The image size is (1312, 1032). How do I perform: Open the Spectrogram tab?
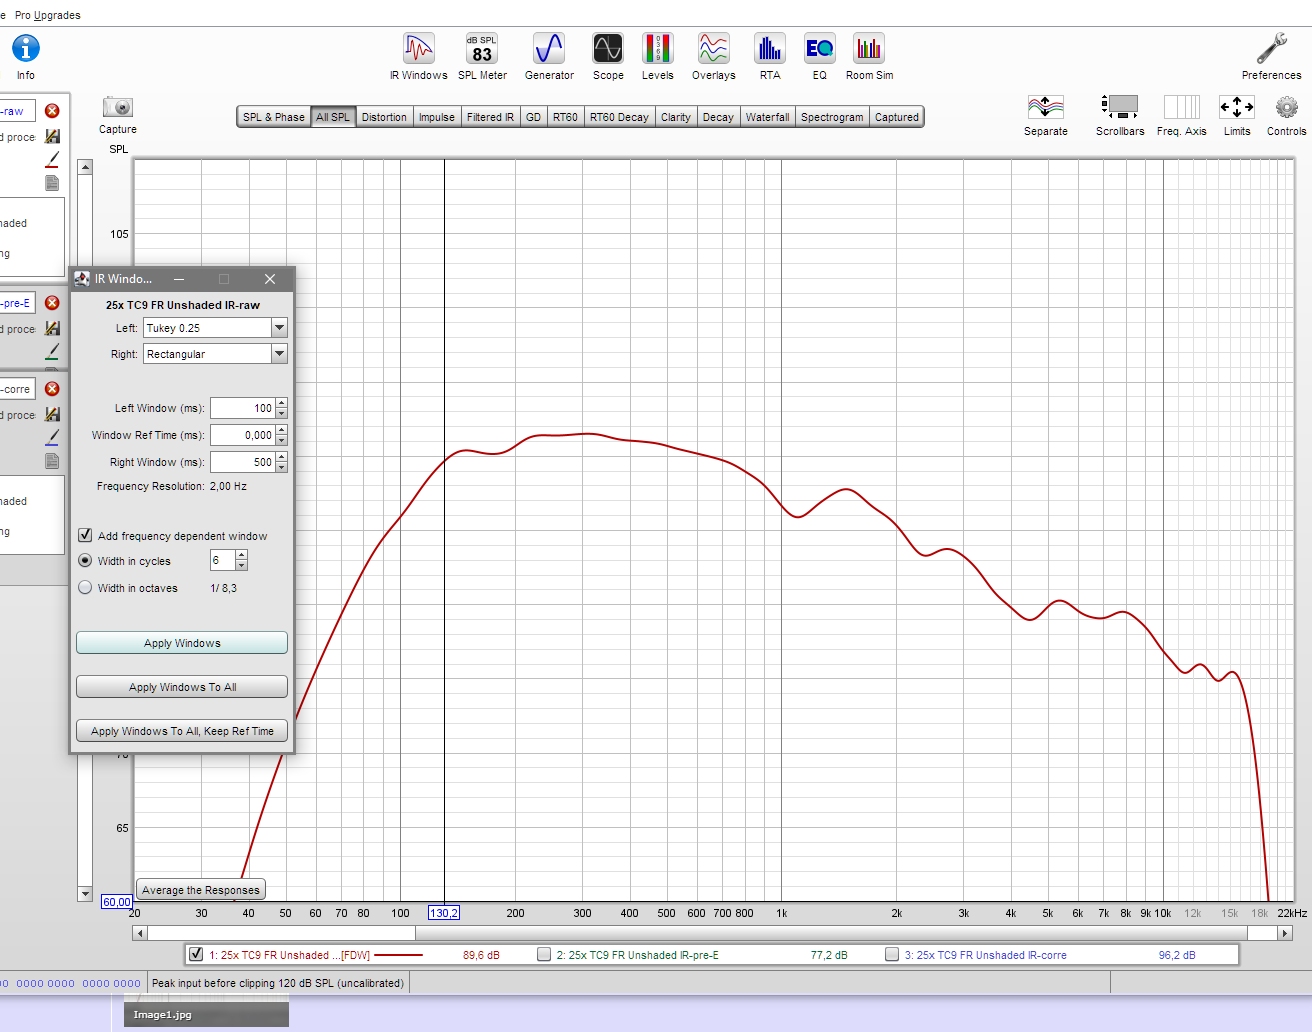tap(832, 117)
